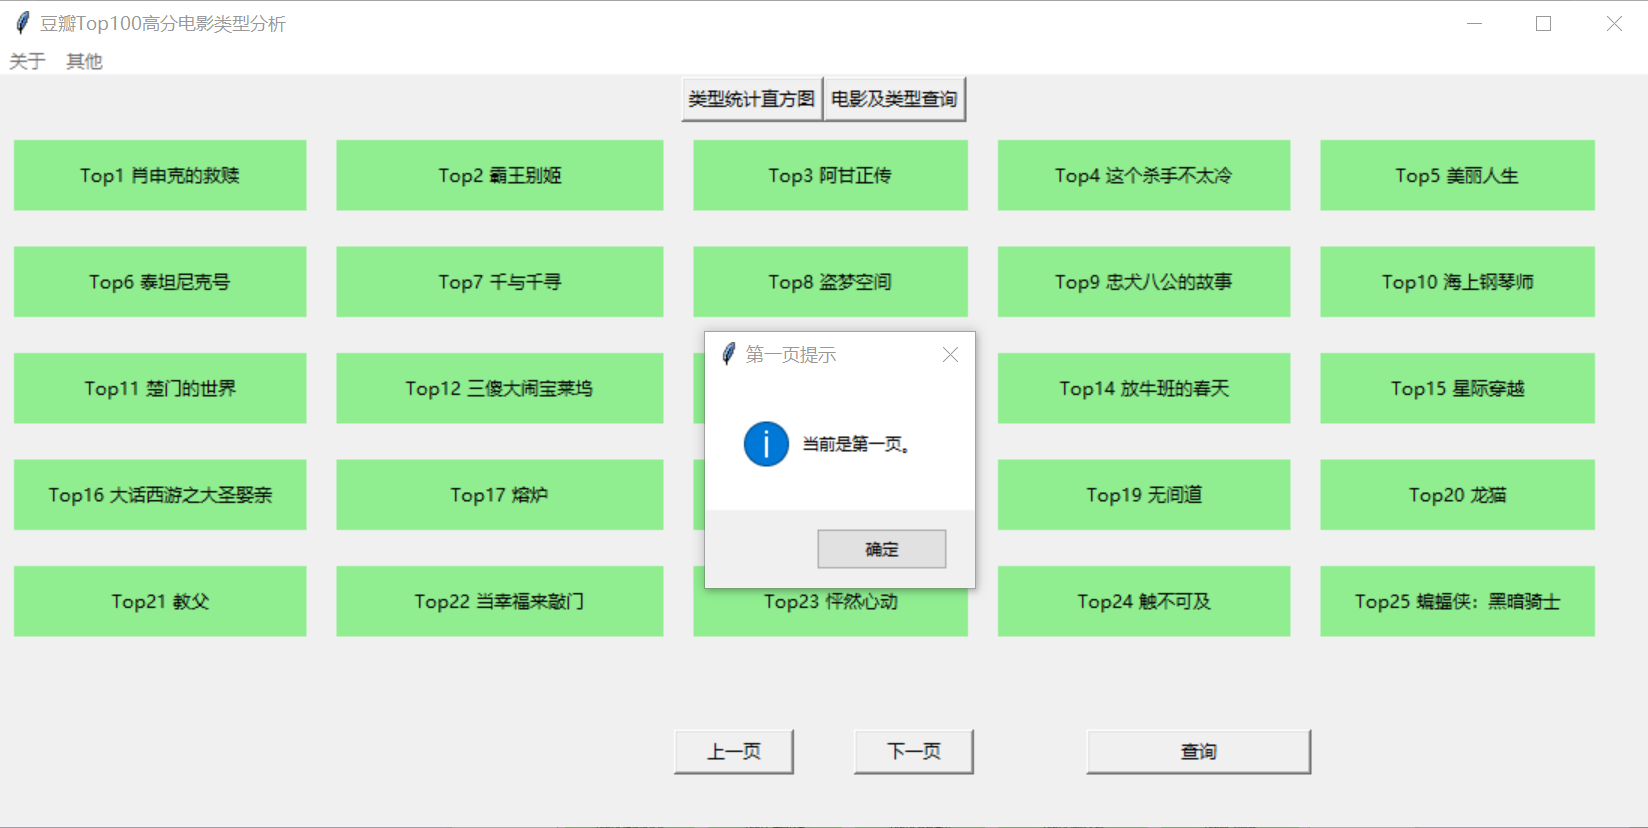
Task: Click the dialog title 第一页提示
Action: (x=791, y=355)
